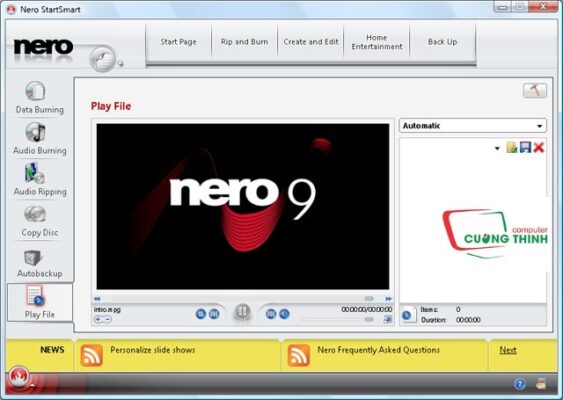Open Personalize slide shows news item
This screenshot has height=400, width=563.
153,350
